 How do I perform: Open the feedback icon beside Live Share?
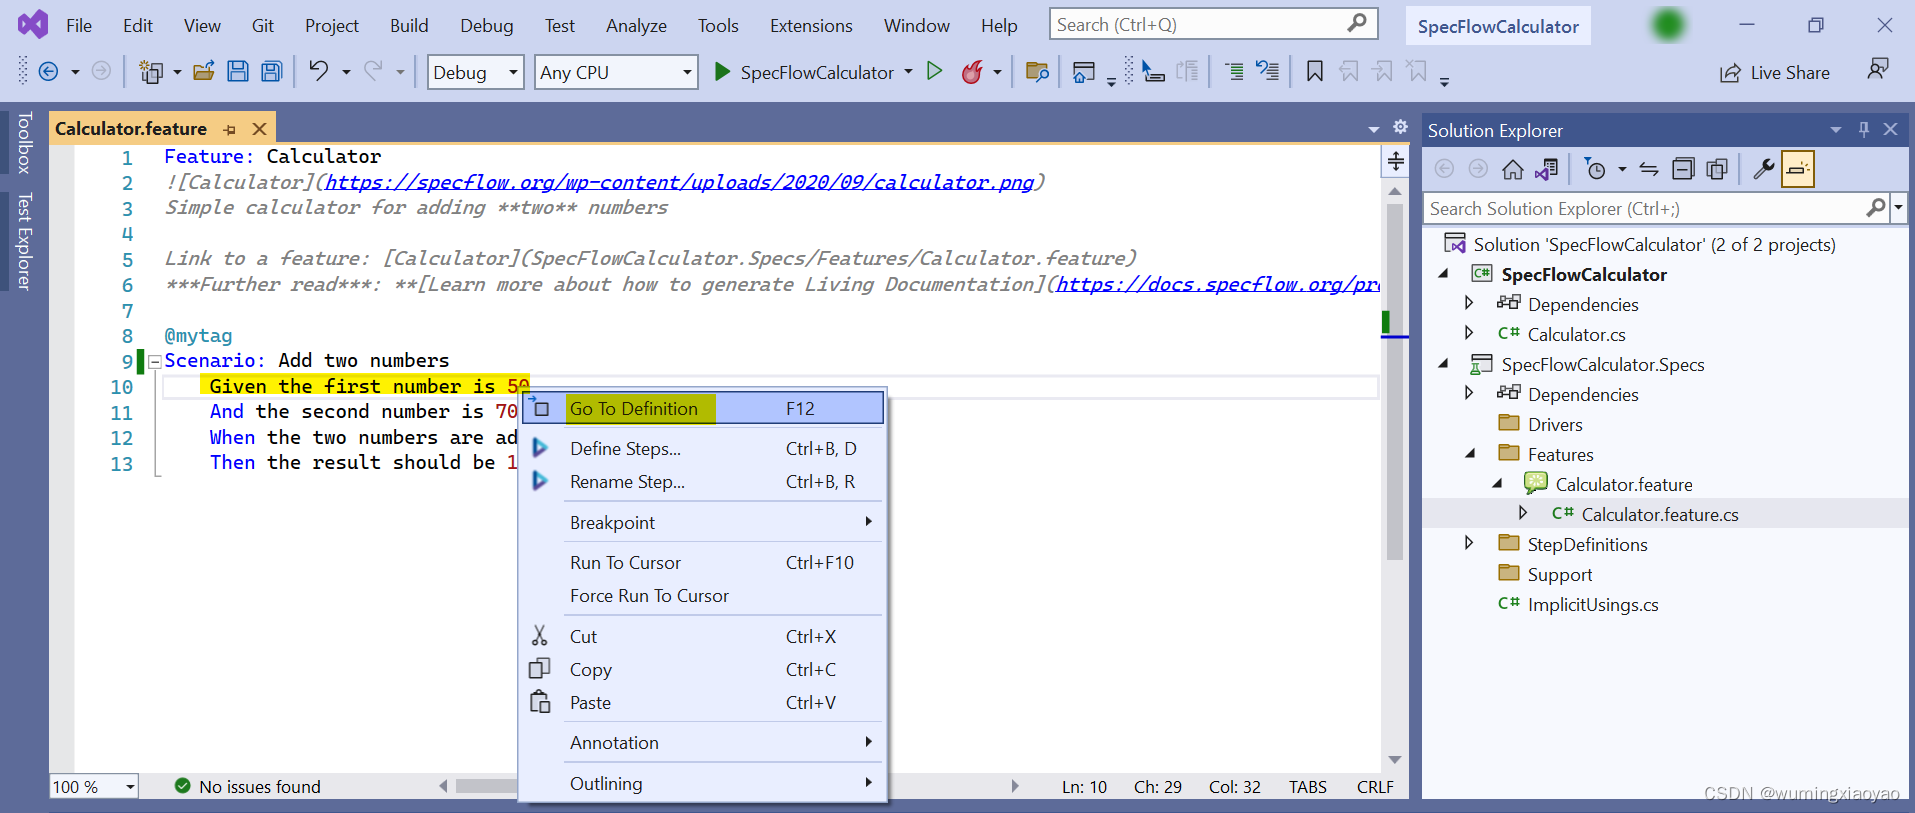point(1878,69)
